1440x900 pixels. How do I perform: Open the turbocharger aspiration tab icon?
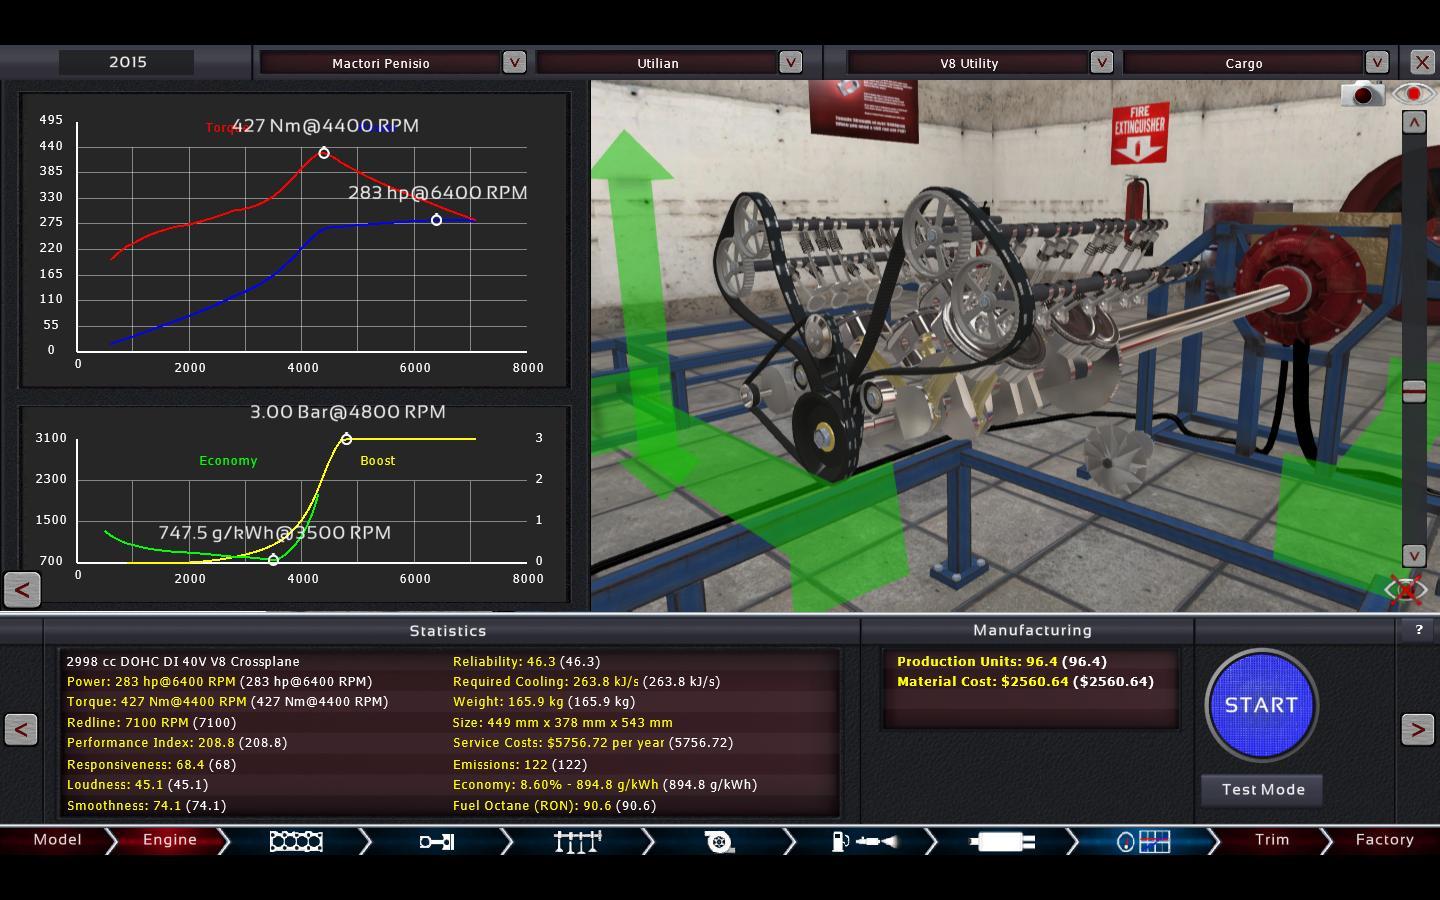(718, 841)
